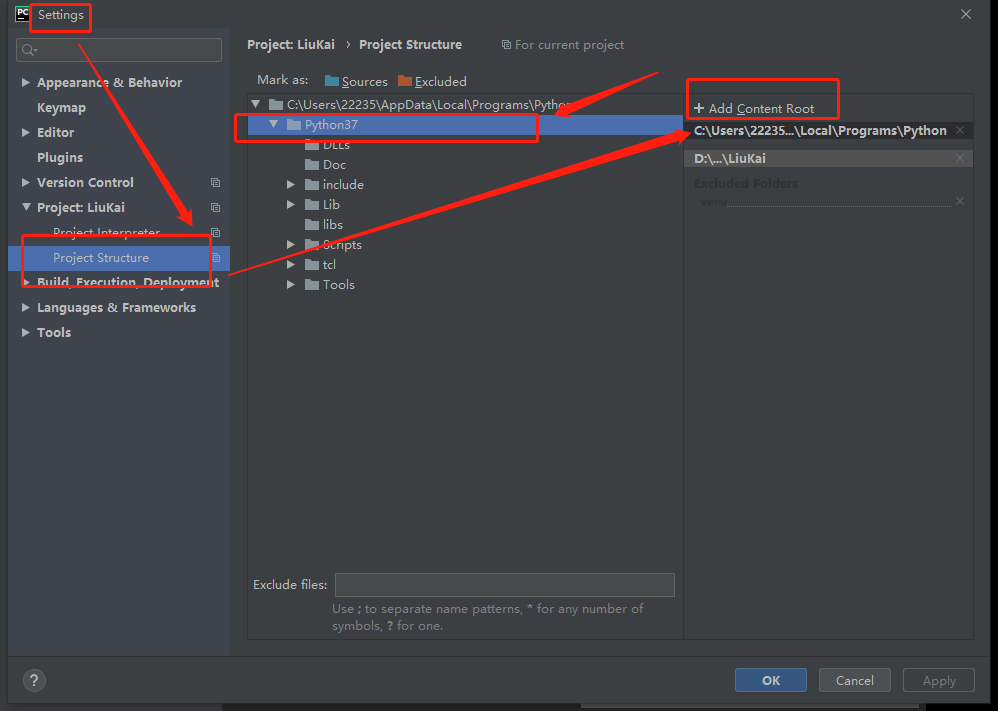Remove the venv excluded folder entry
Screen dimensions: 998x711
coord(960,201)
